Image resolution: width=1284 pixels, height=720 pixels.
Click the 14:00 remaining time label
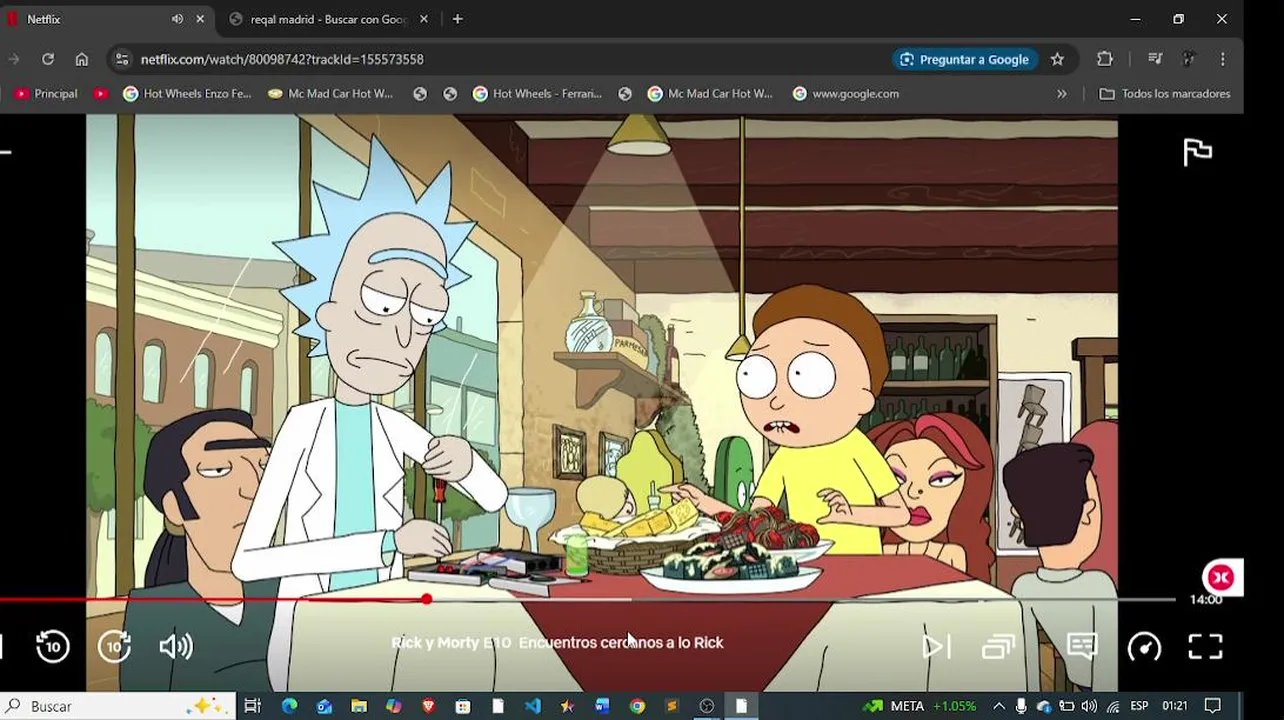1206,599
